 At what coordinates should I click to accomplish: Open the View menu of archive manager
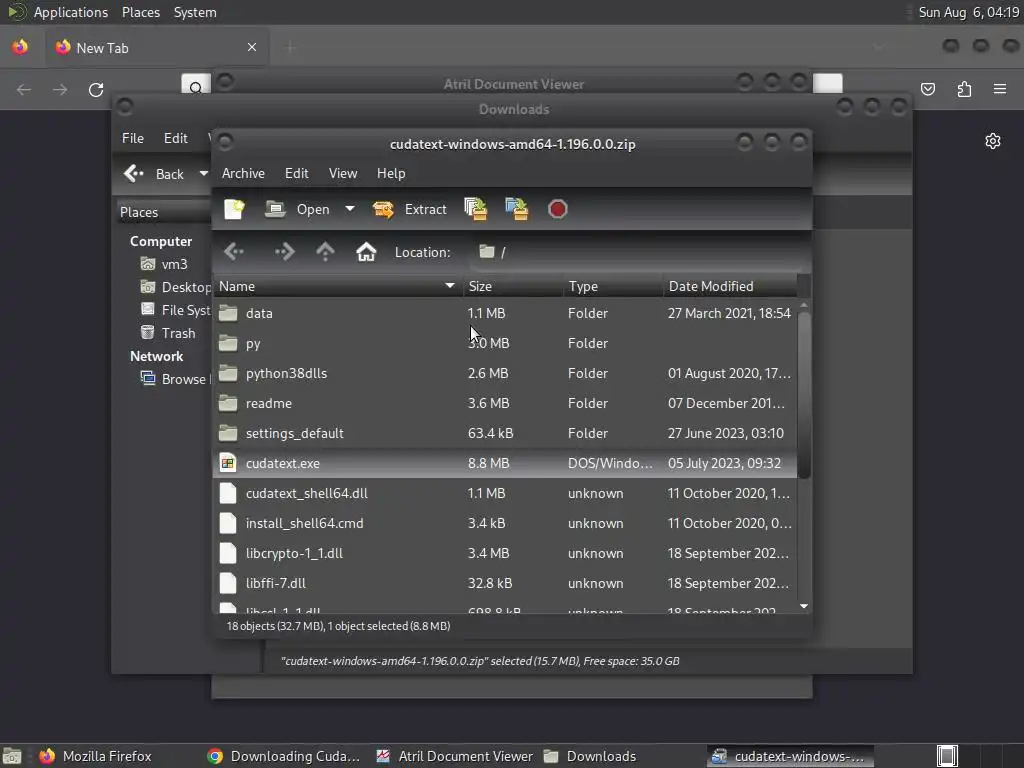[x=343, y=173]
